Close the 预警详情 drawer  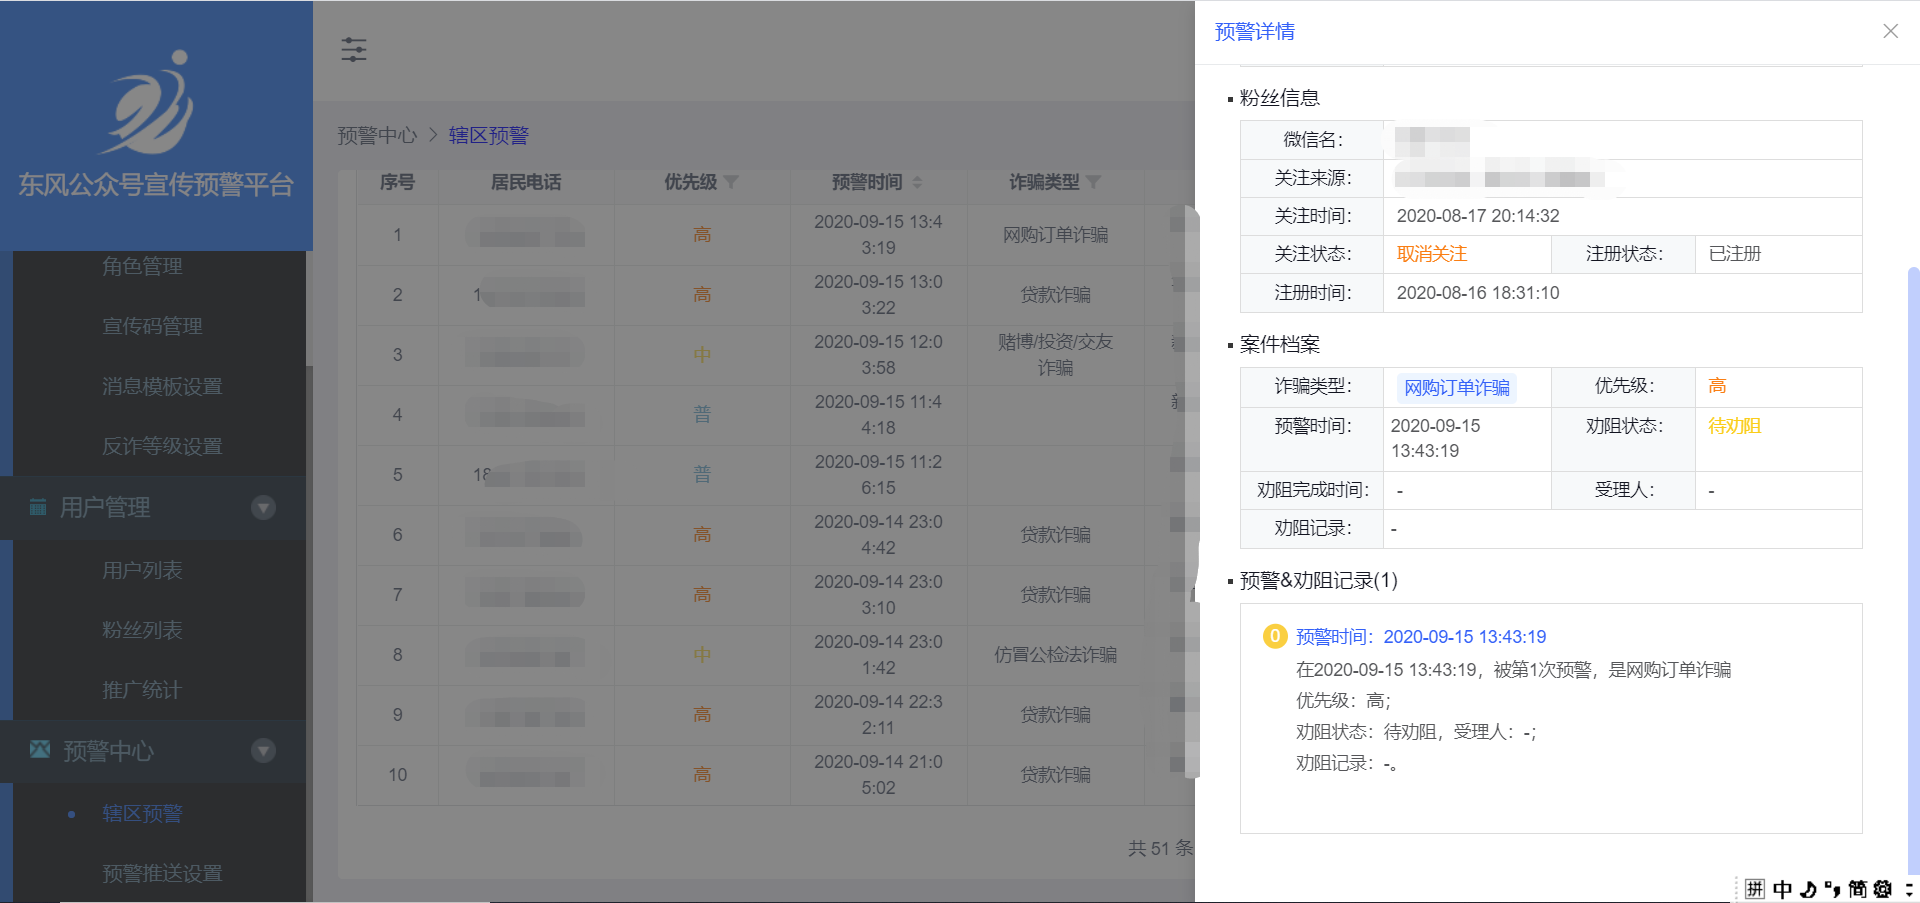[1890, 31]
